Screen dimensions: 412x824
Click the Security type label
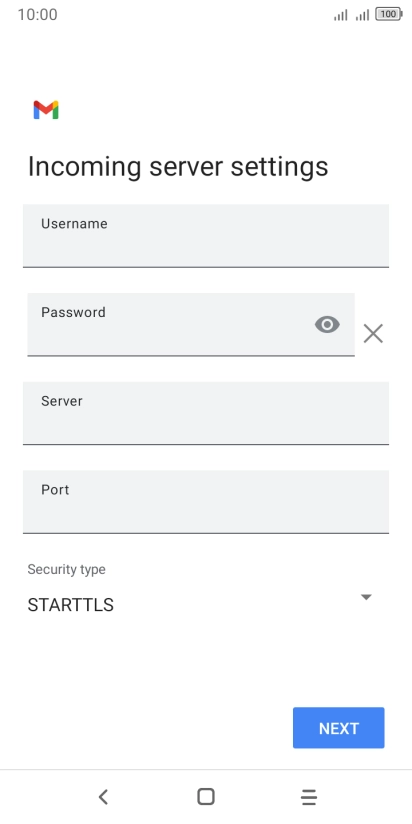point(66,570)
